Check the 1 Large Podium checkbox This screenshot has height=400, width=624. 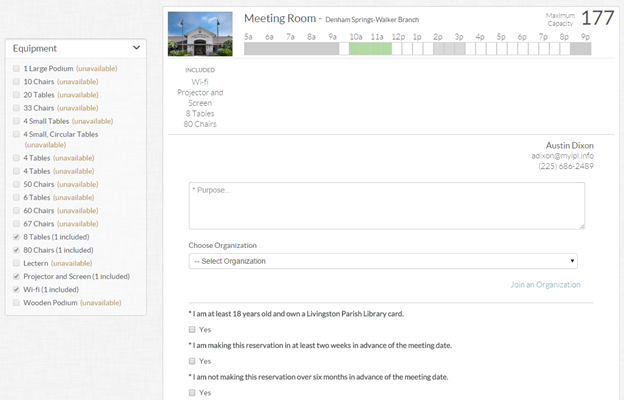click(x=16, y=68)
